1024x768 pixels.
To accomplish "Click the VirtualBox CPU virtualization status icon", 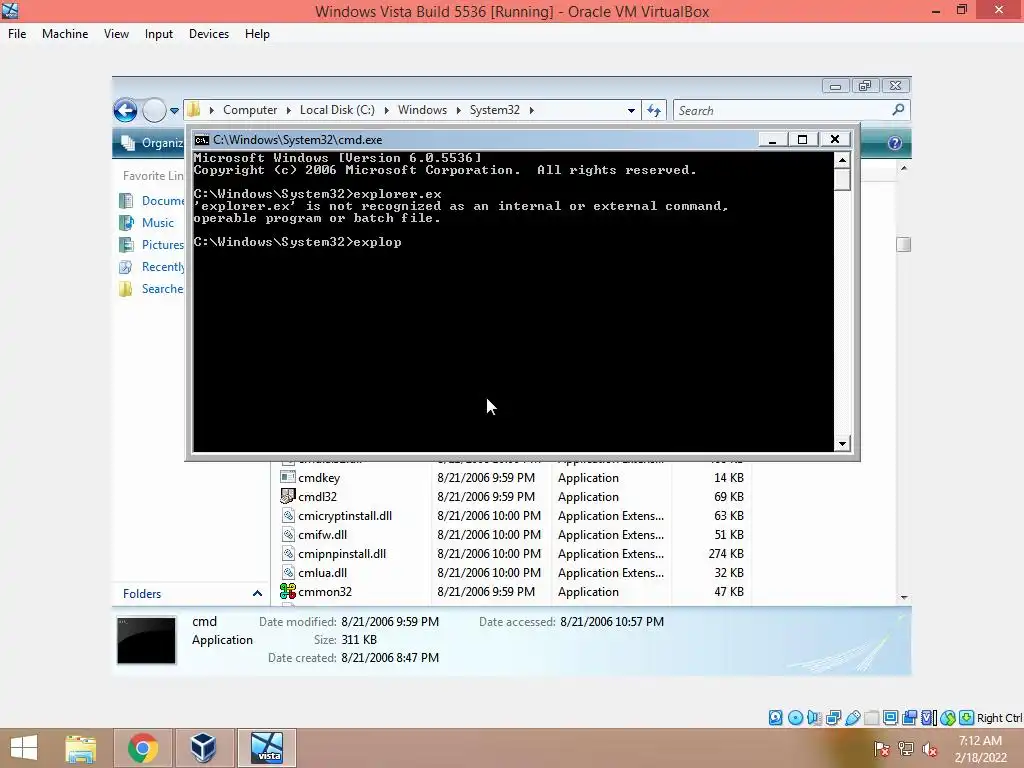I will [x=929, y=718].
